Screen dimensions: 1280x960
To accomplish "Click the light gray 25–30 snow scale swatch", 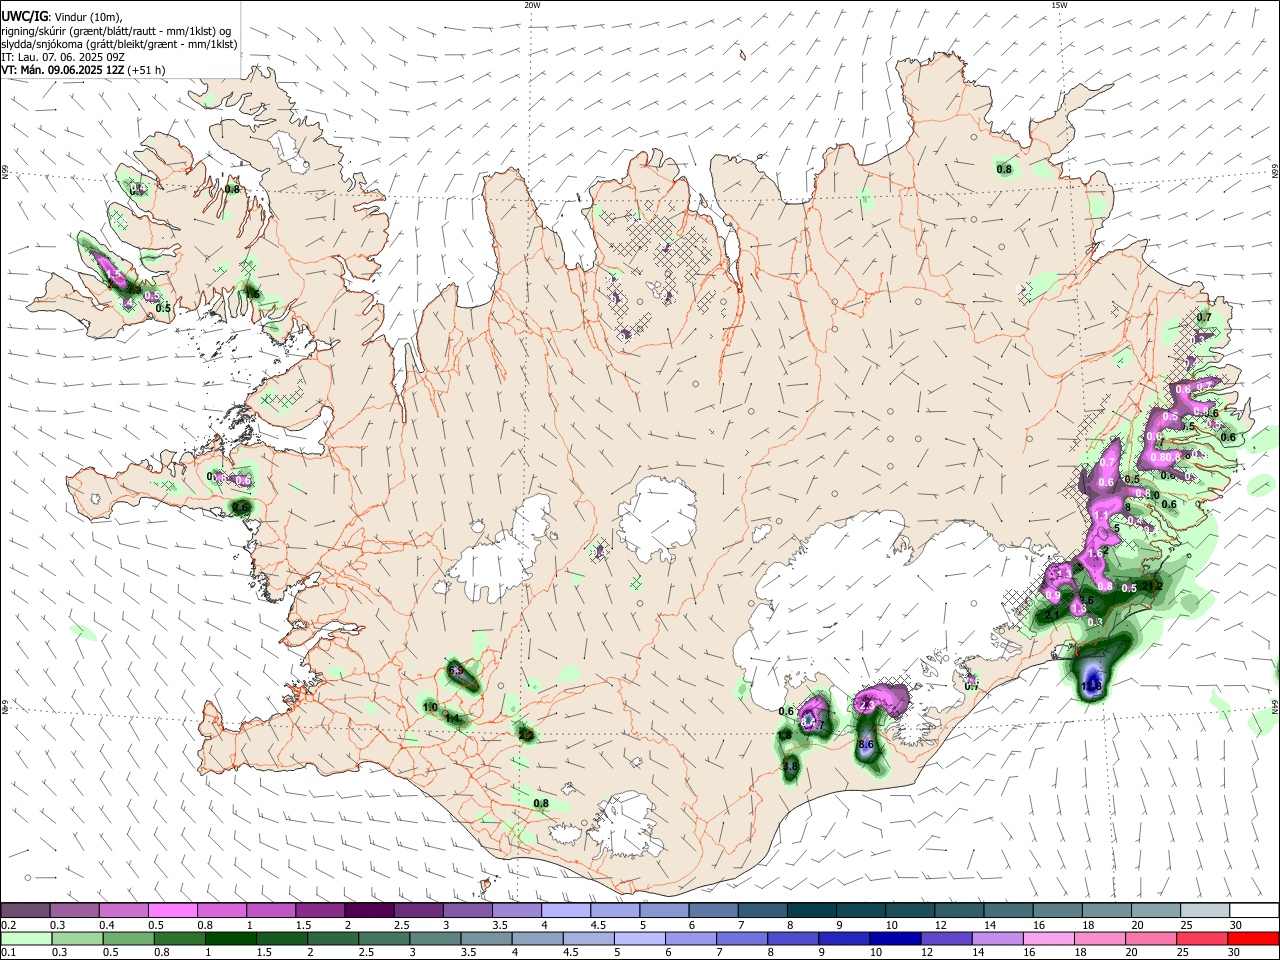I will pos(1204,910).
